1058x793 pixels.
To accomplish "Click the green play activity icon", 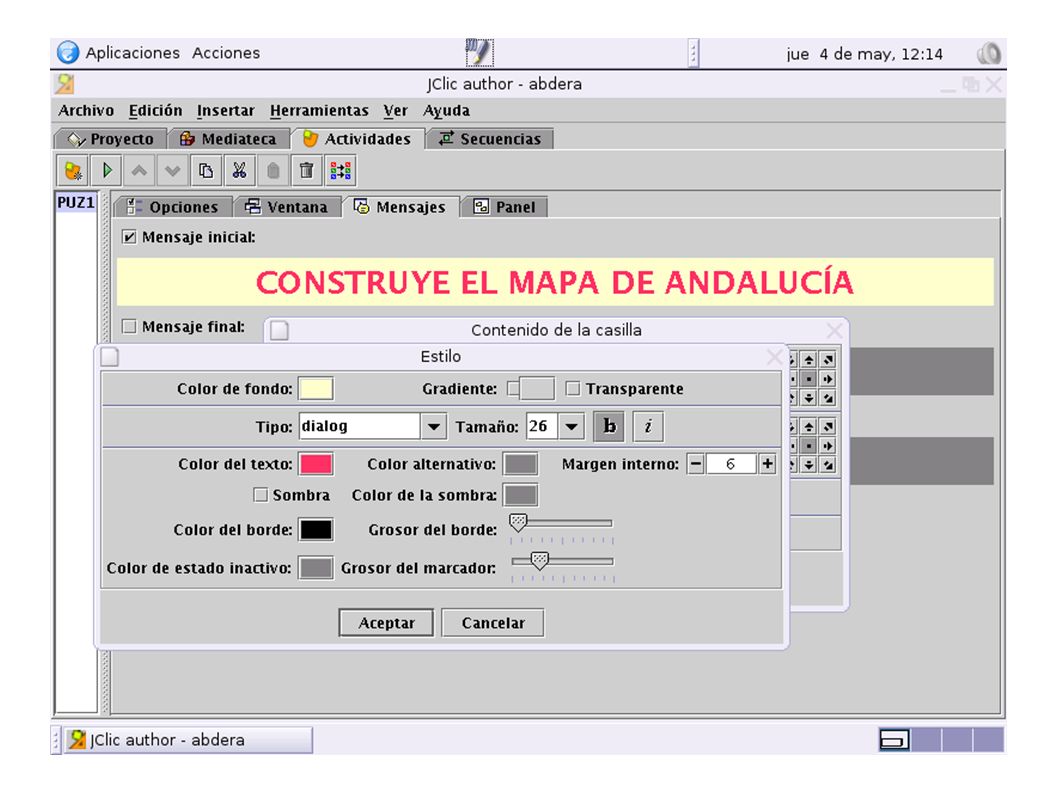I will tap(107, 171).
